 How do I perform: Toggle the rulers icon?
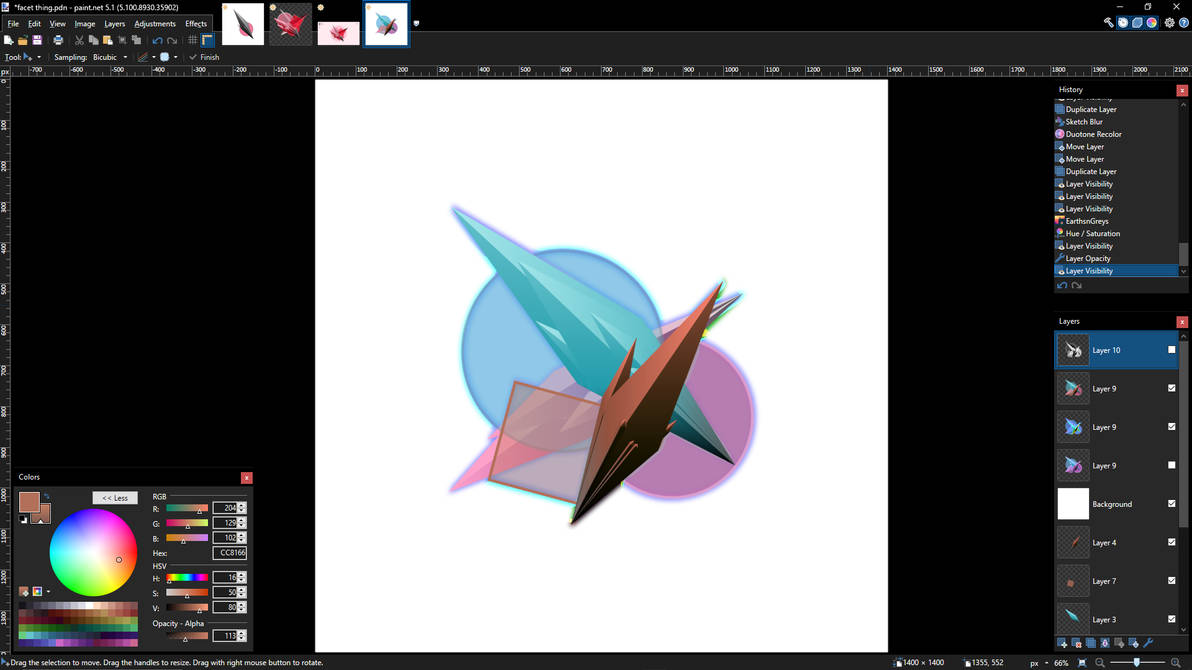pos(208,40)
